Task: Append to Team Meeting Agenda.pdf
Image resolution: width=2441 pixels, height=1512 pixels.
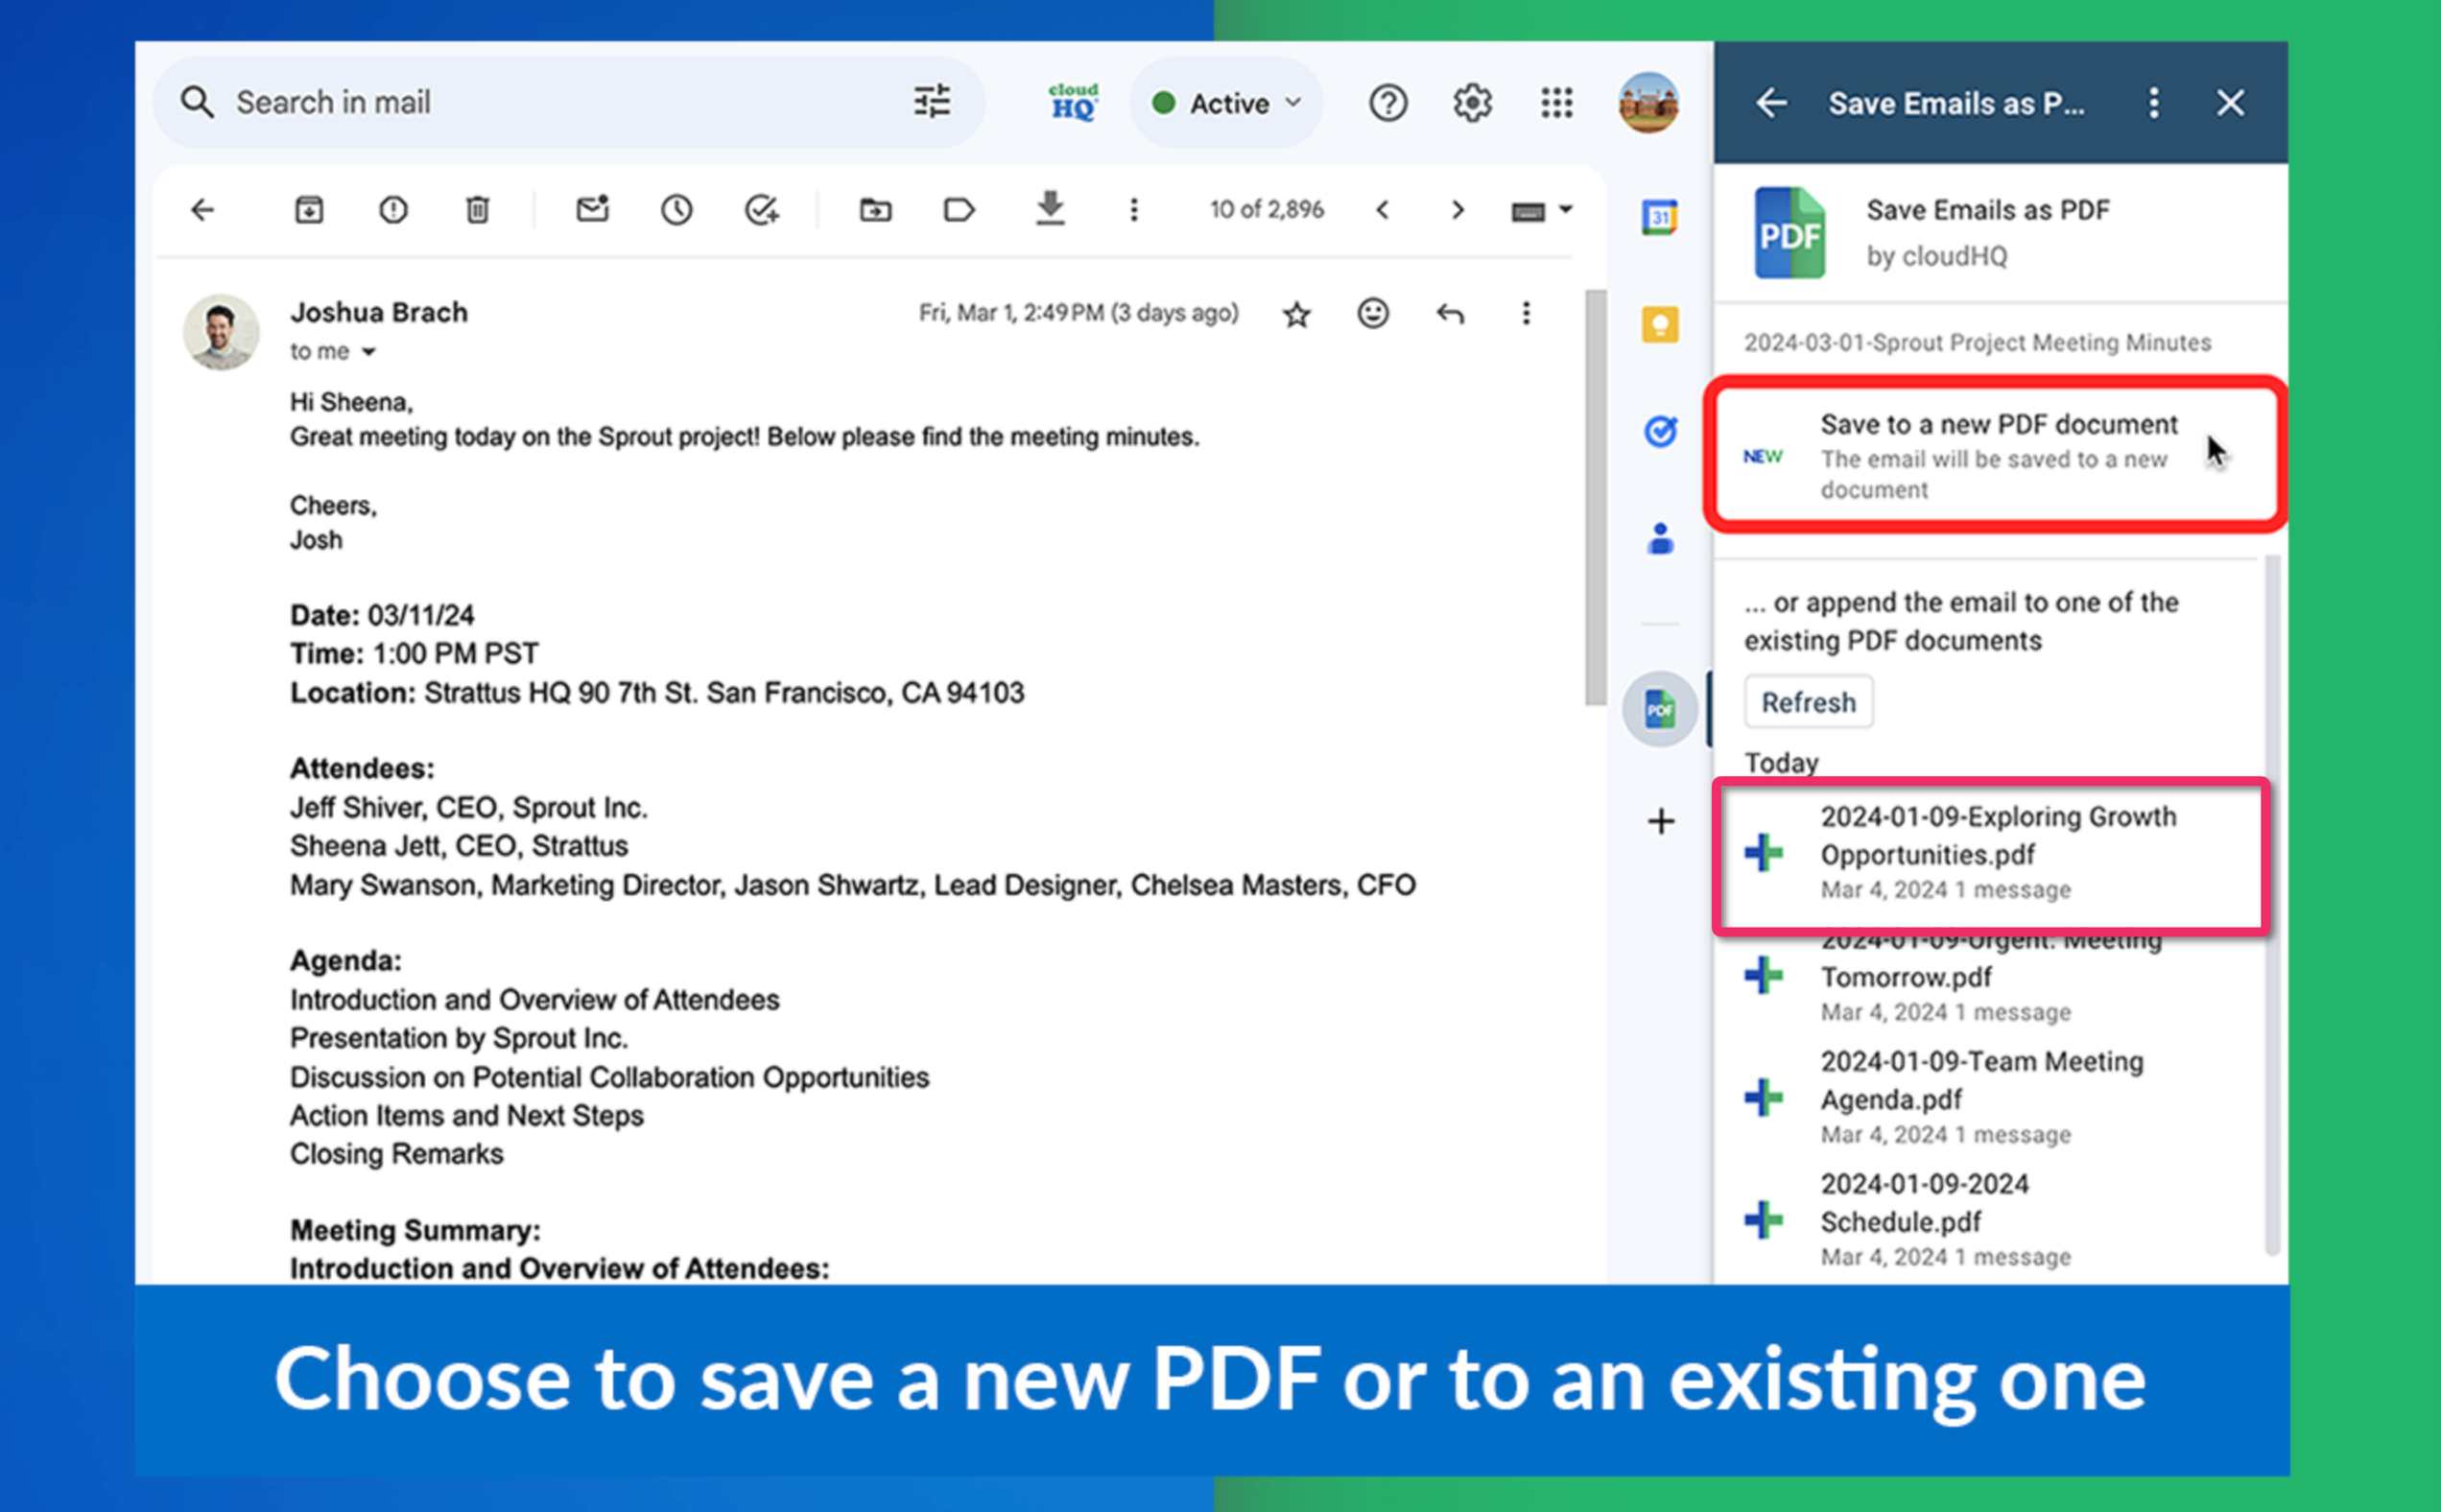Action: pos(1990,1098)
